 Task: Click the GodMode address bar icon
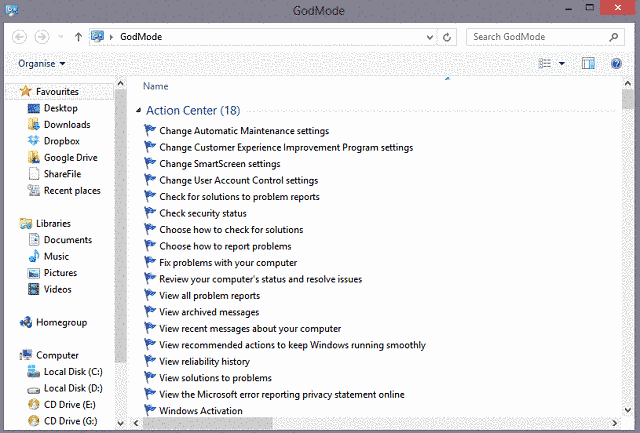(97, 36)
